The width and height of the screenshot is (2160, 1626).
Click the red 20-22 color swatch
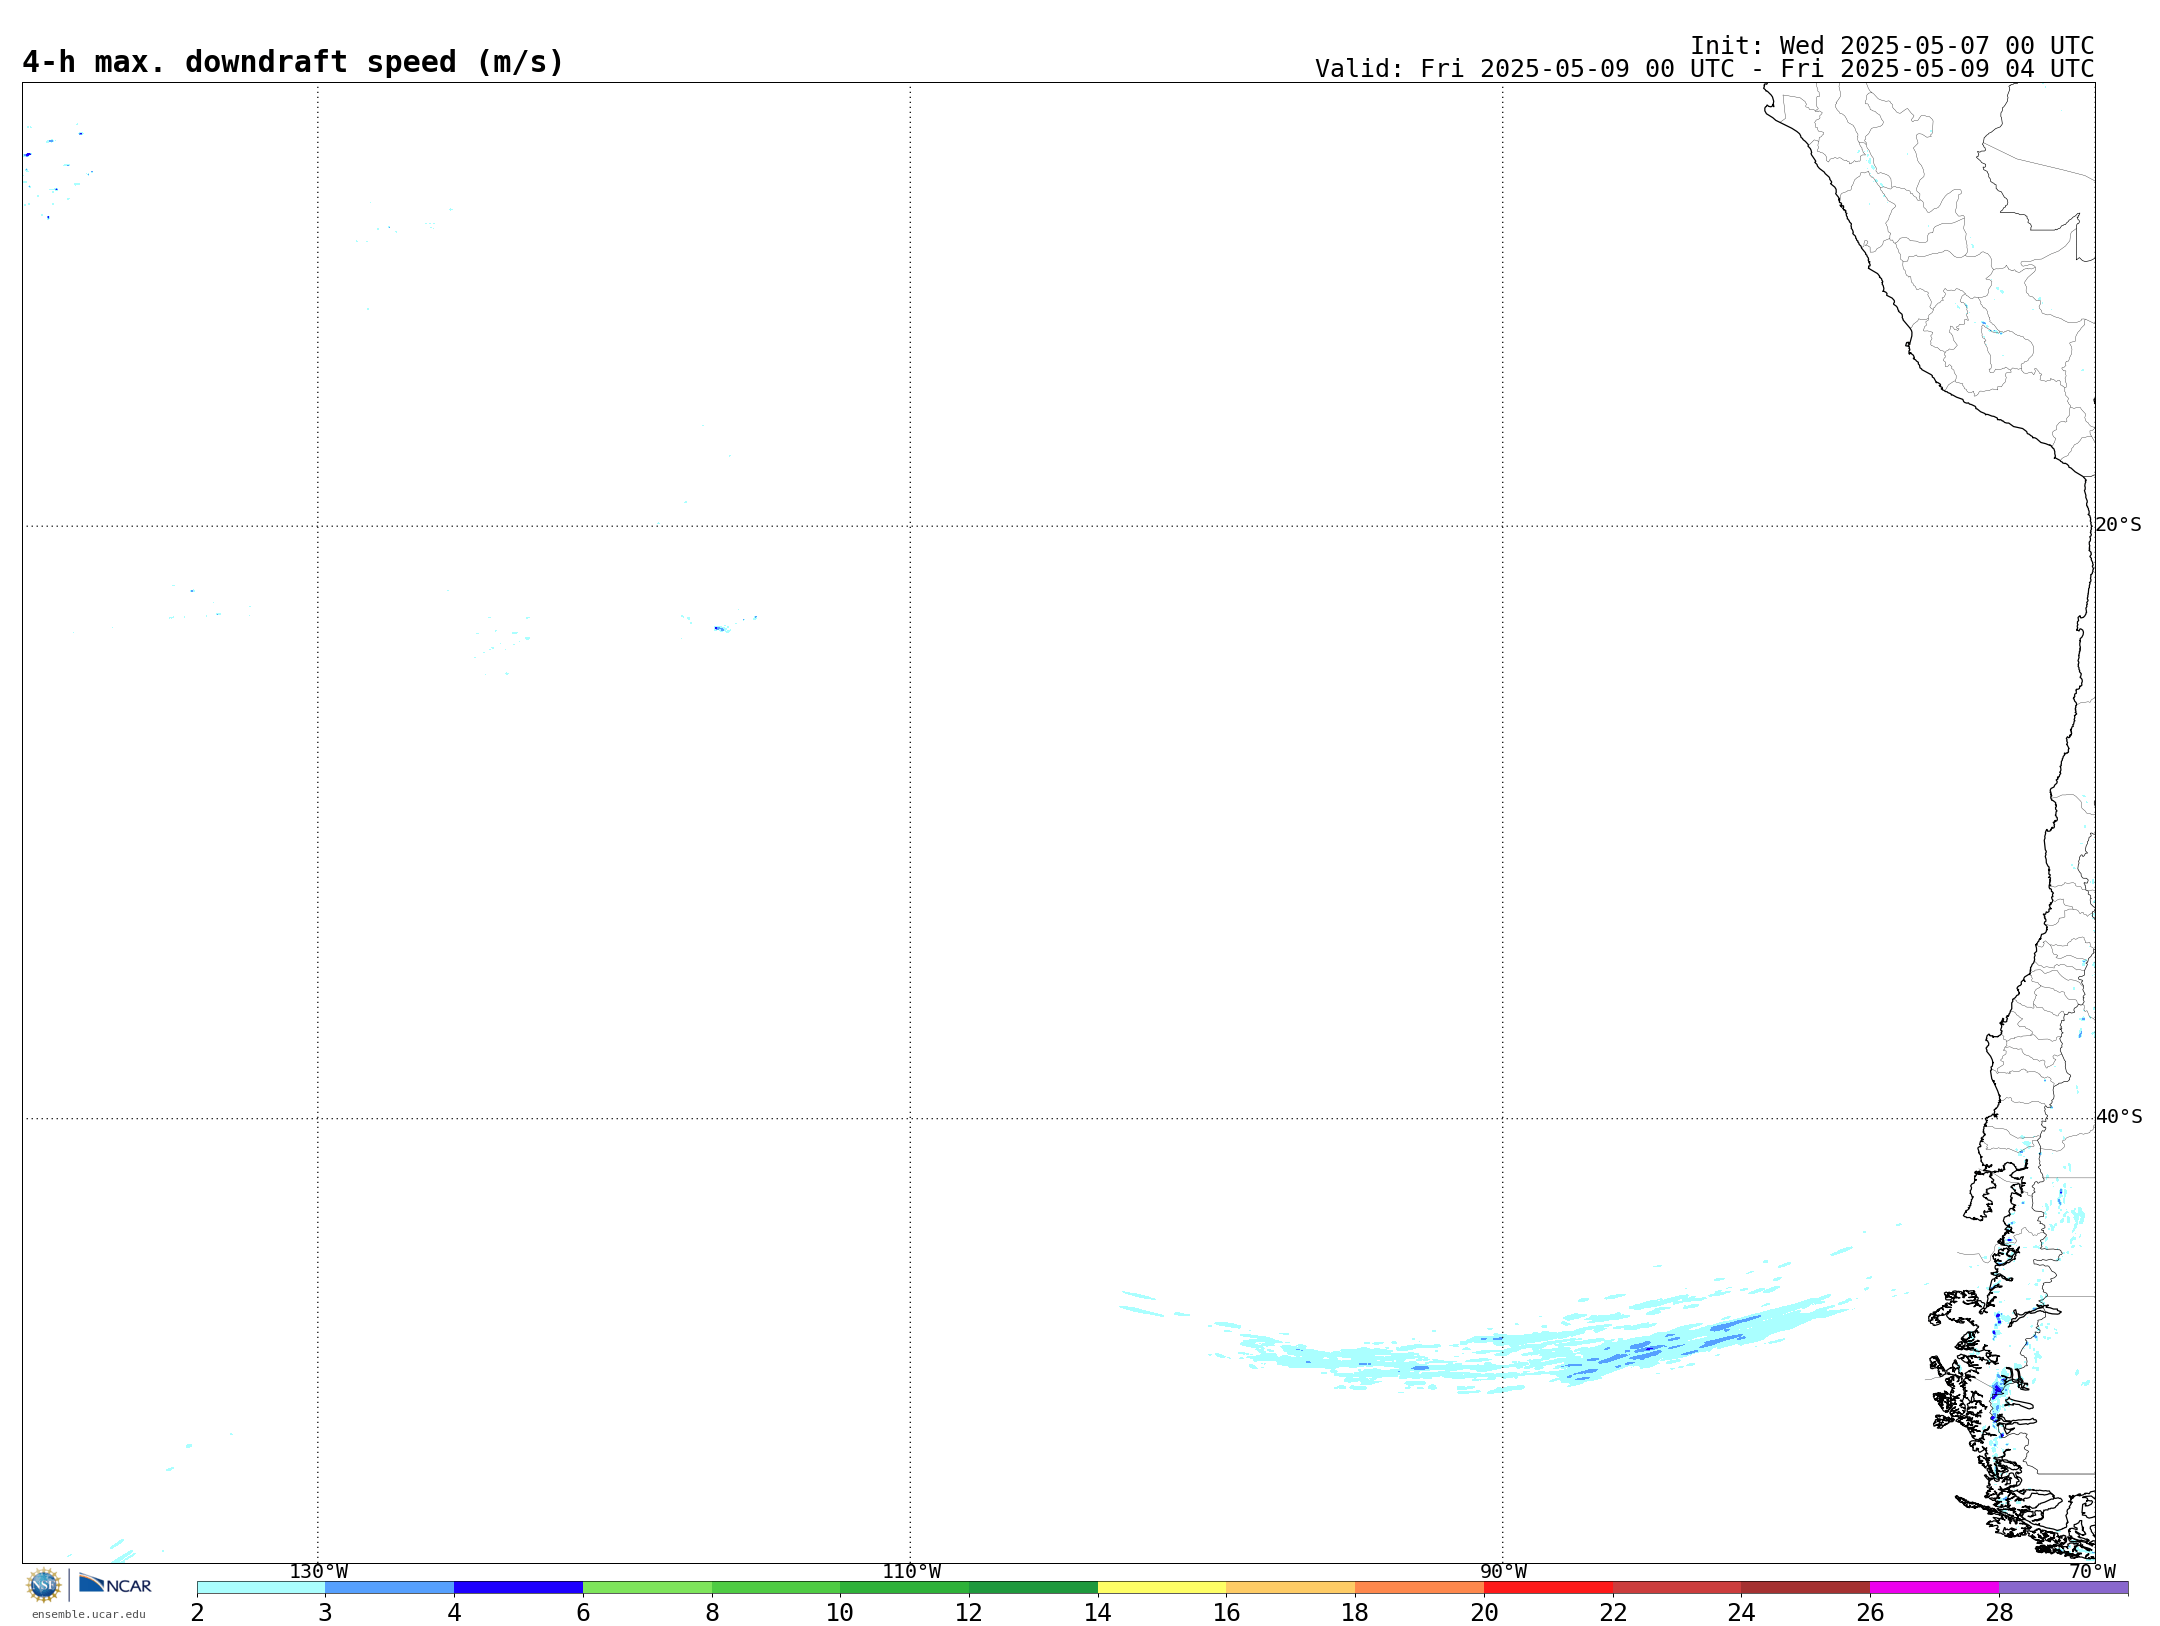(x=1549, y=1588)
